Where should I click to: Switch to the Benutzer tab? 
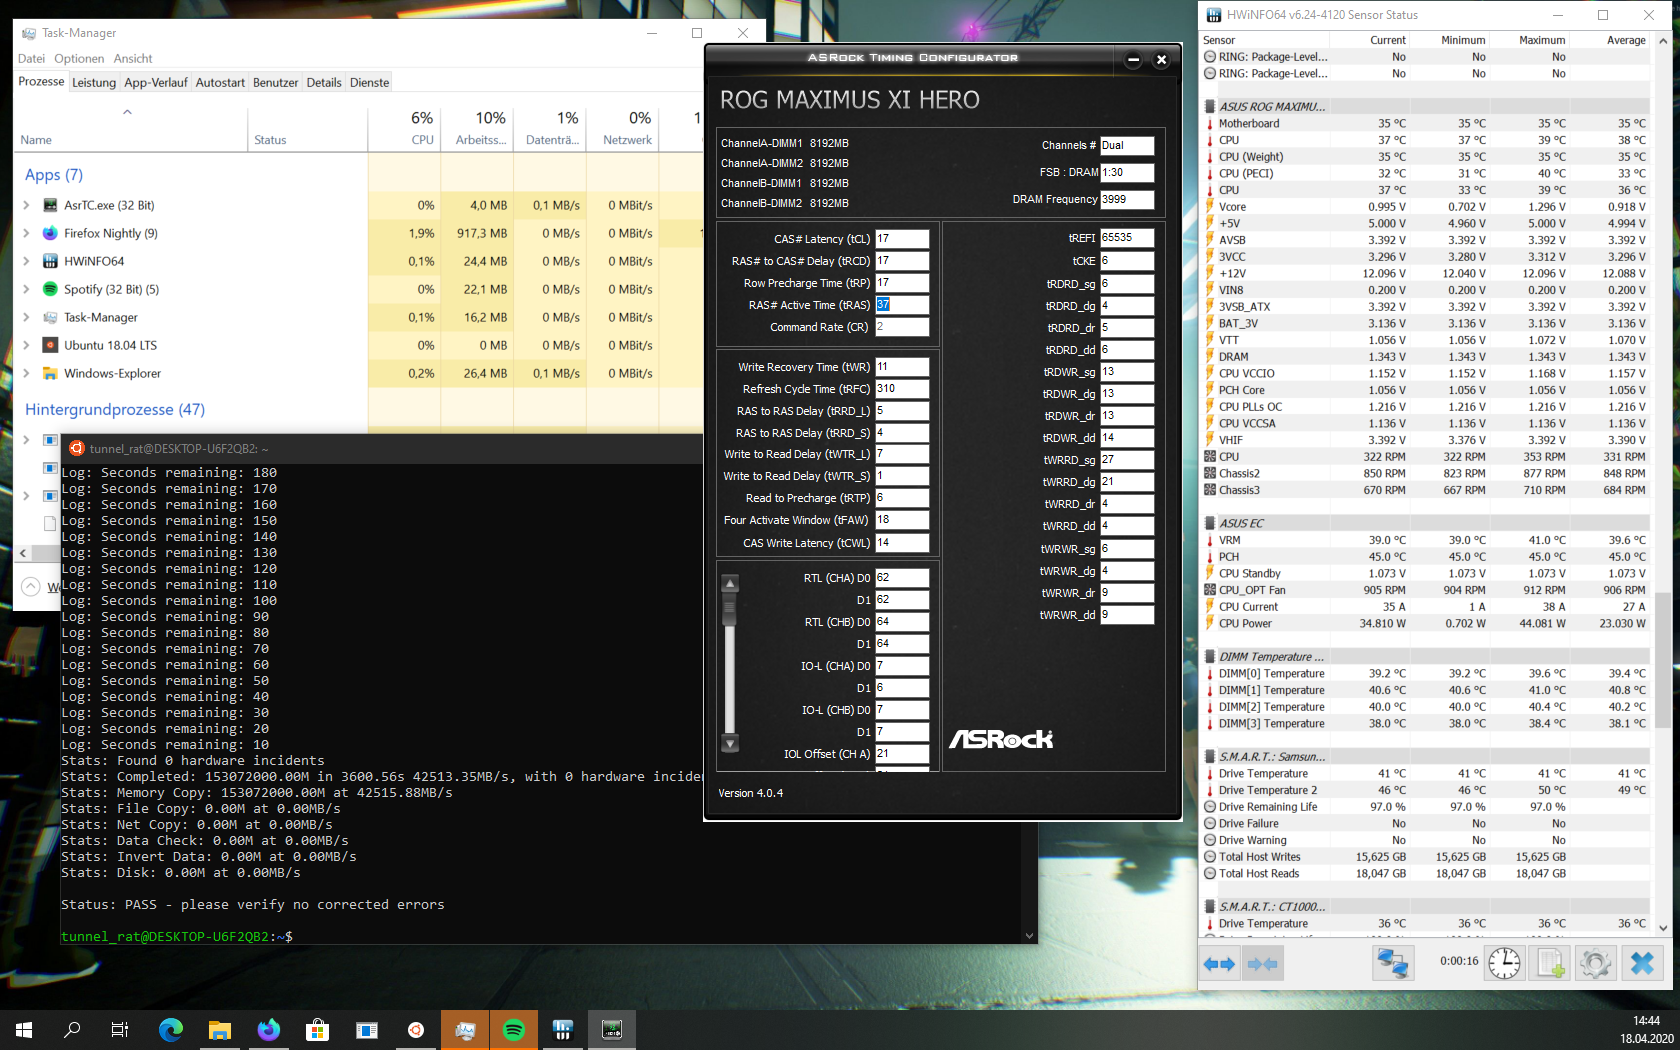[x=276, y=83]
